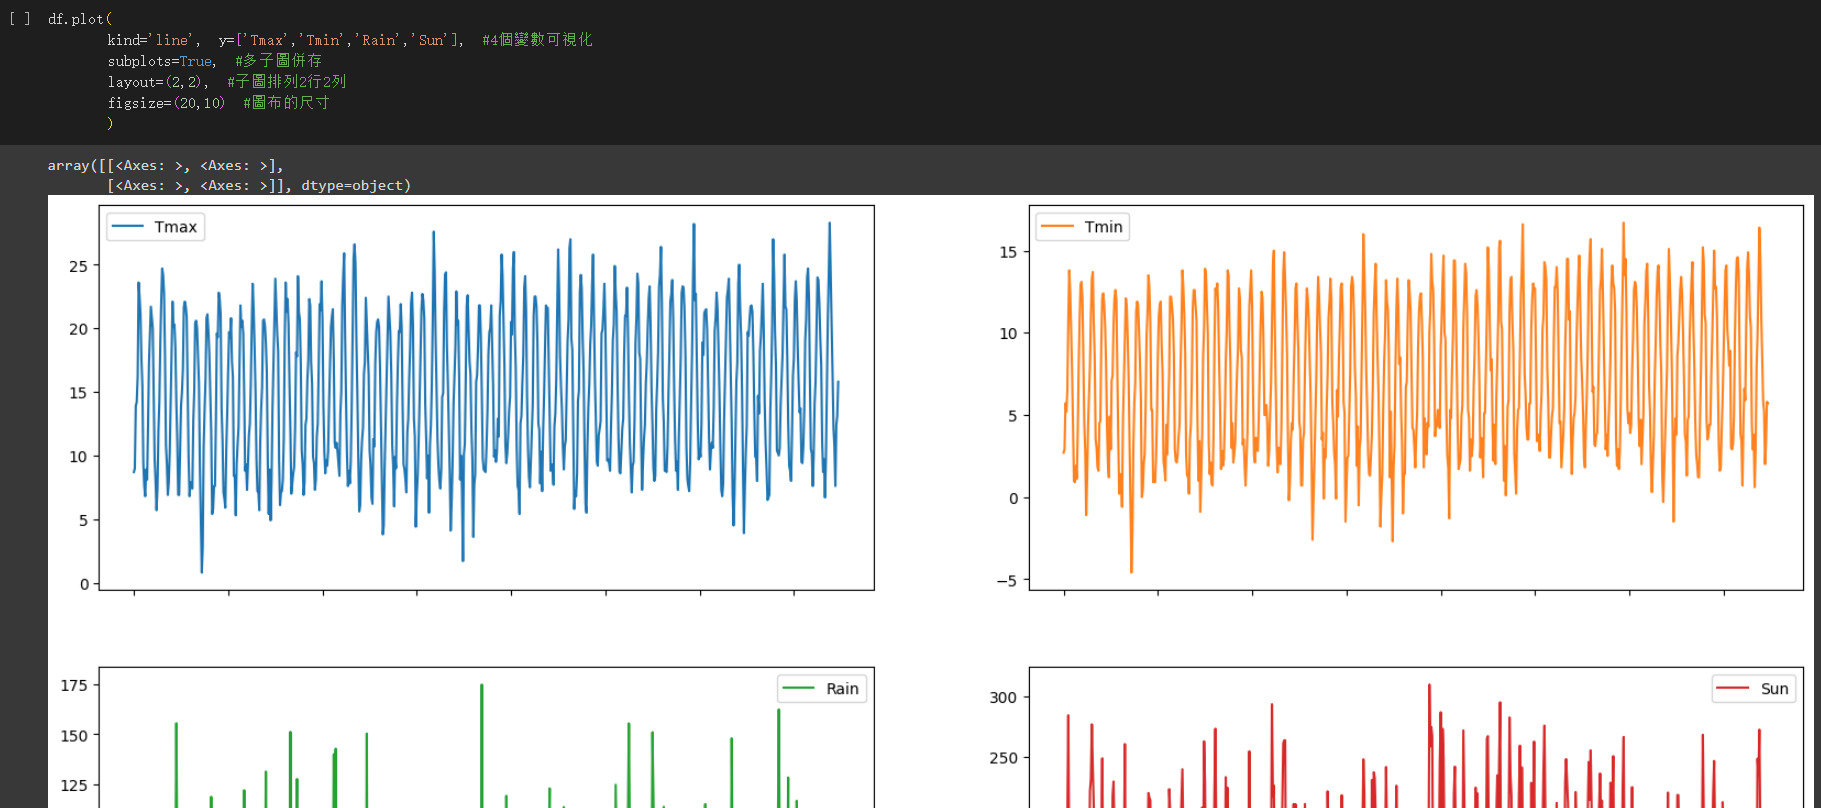
Task: Click the #圖布的尺寸 comment
Action: [286, 103]
